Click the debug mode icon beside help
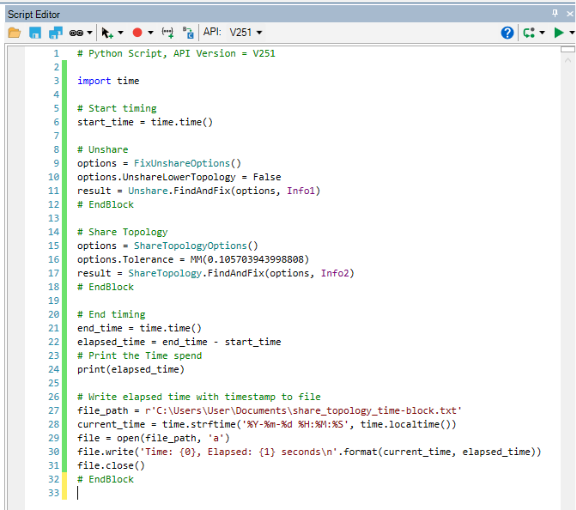This screenshot has width=576, height=510. [x=529, y=33]
